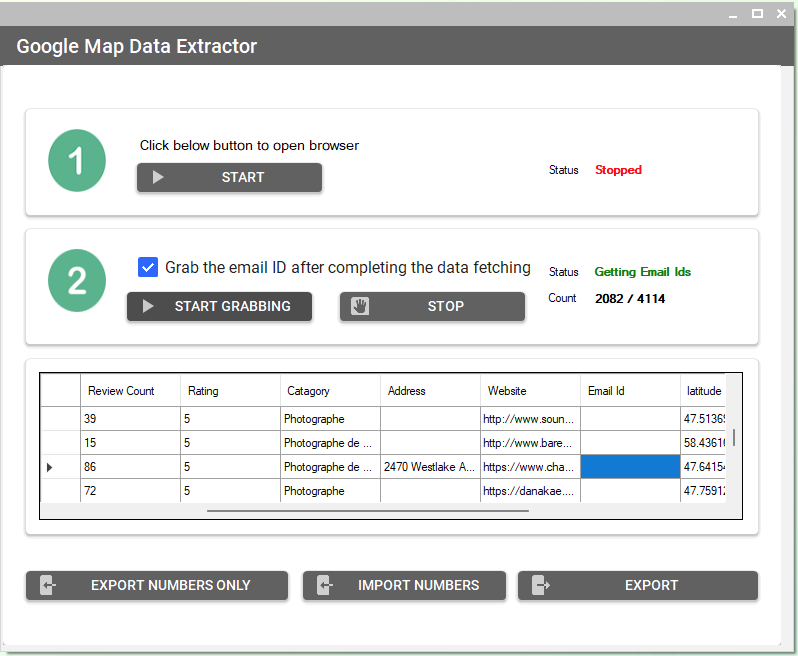Click the Review Count column header
The height and width of the screenshot is (656, 798).
130,391
